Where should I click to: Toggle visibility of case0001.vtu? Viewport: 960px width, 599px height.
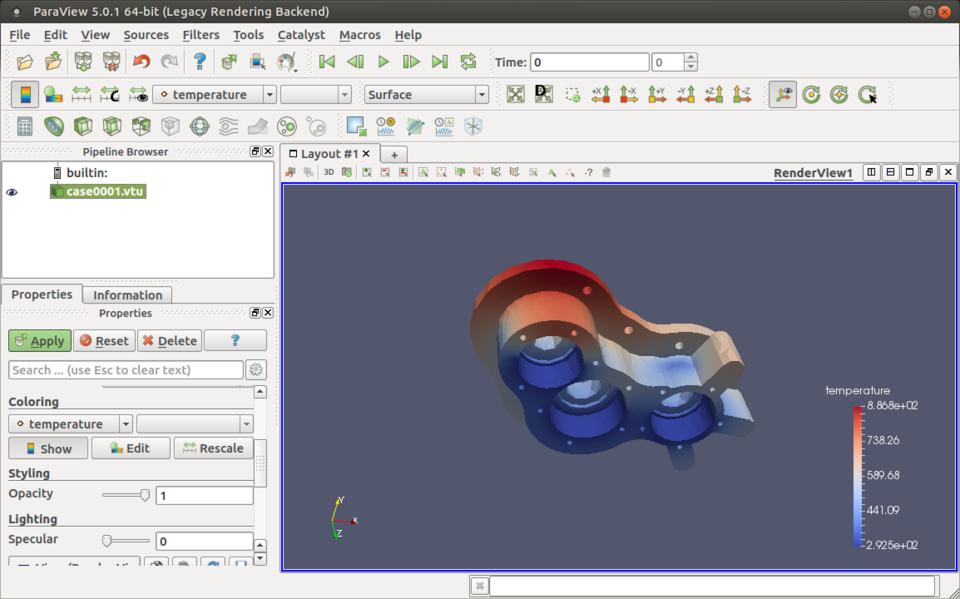pyautogui.click(x=12, y=192)
